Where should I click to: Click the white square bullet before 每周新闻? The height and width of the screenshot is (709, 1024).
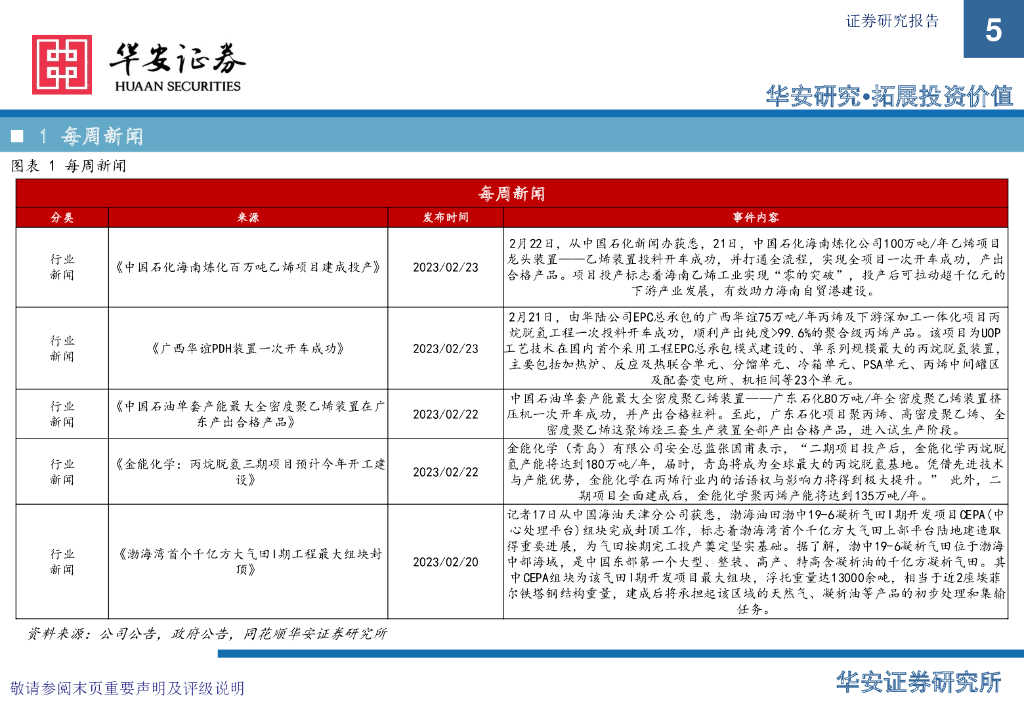18,136
